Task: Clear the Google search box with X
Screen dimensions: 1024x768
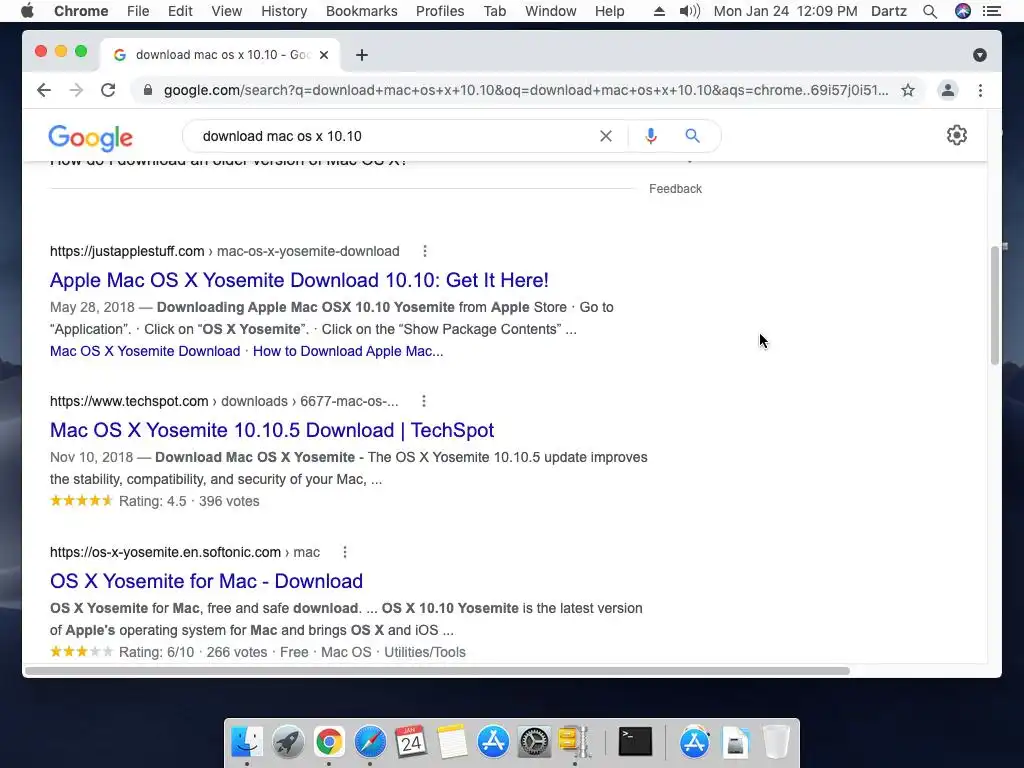Action: [x=606, y=136]
